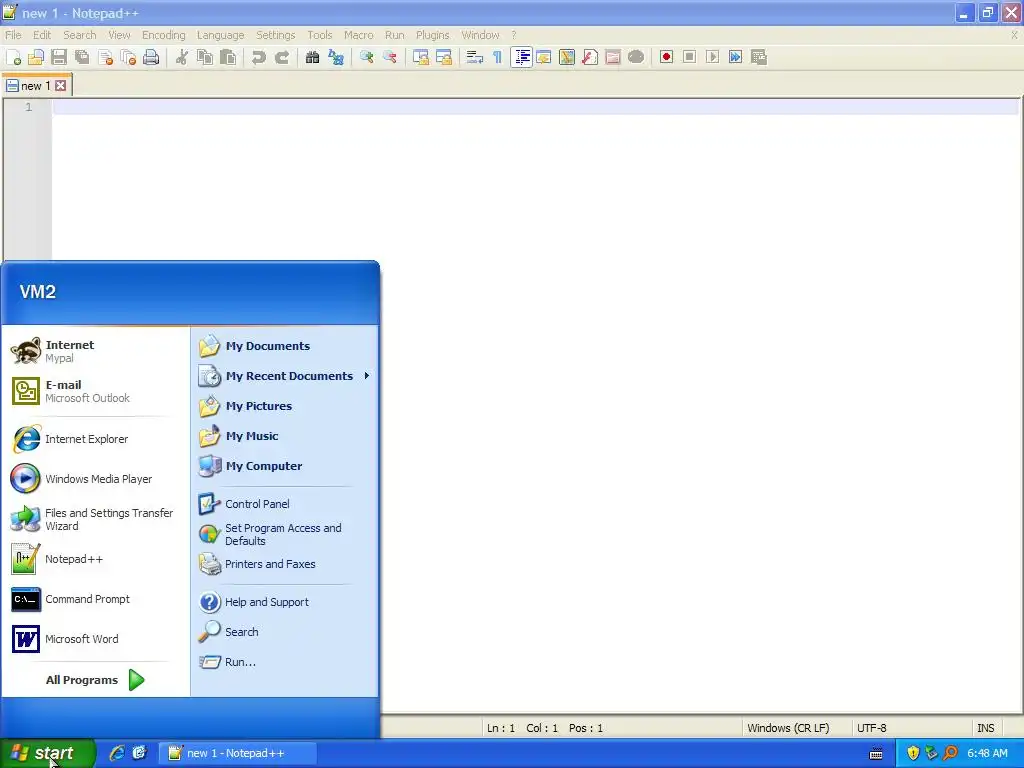Click the Start Recording macro icon
Screen dimensions: 1024x768
coord(666,57)
